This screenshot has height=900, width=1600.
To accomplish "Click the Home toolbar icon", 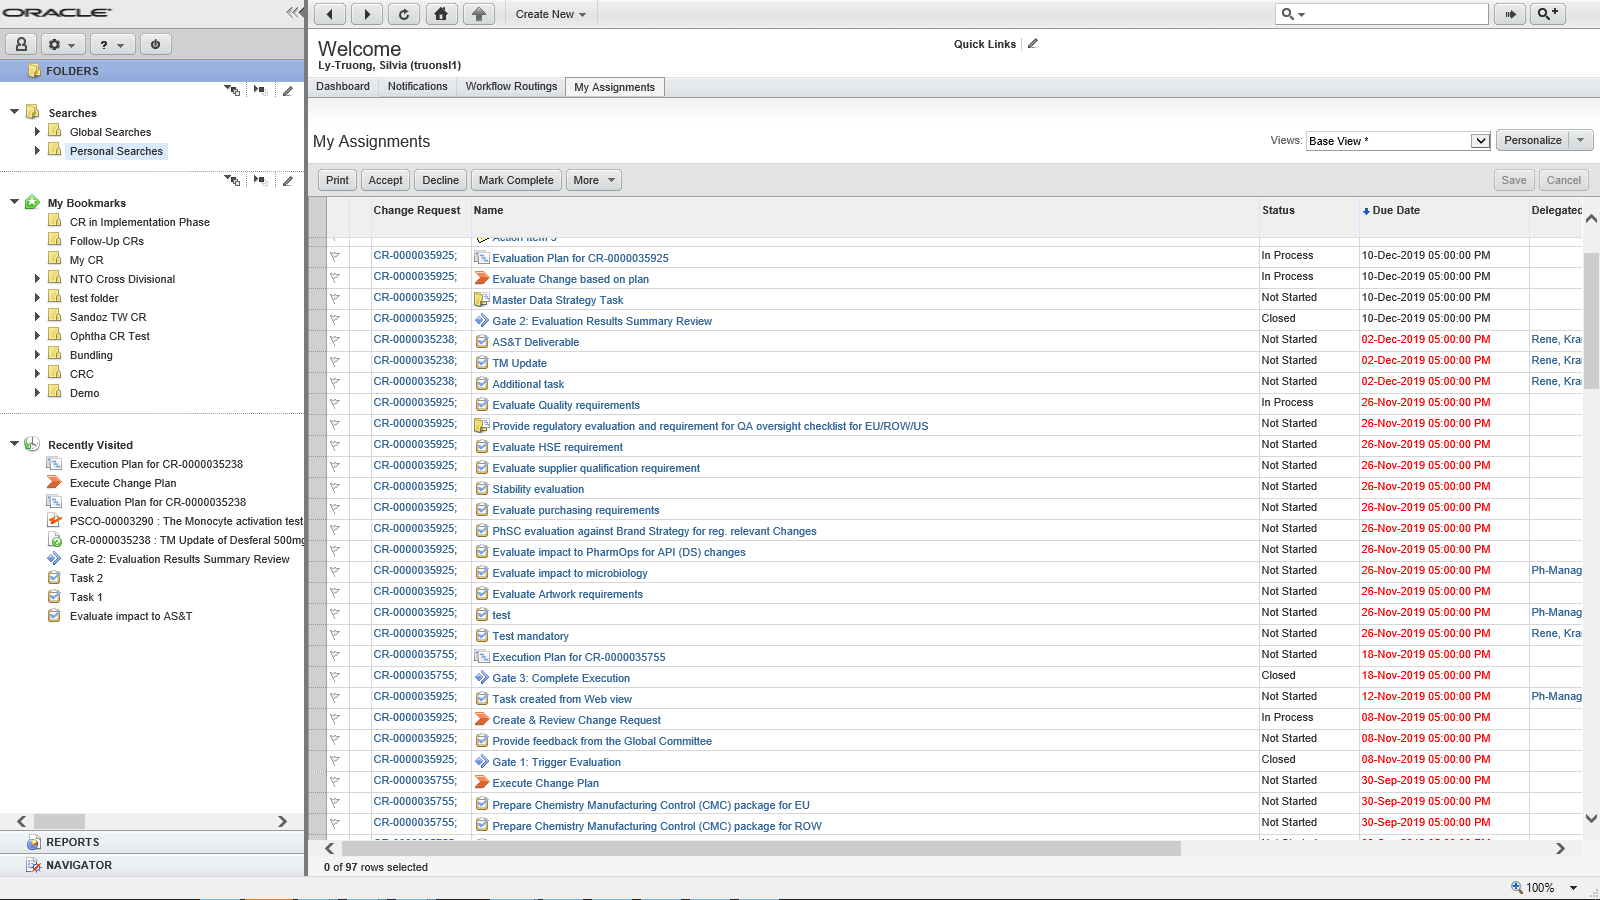I will [x=441, y=14].
